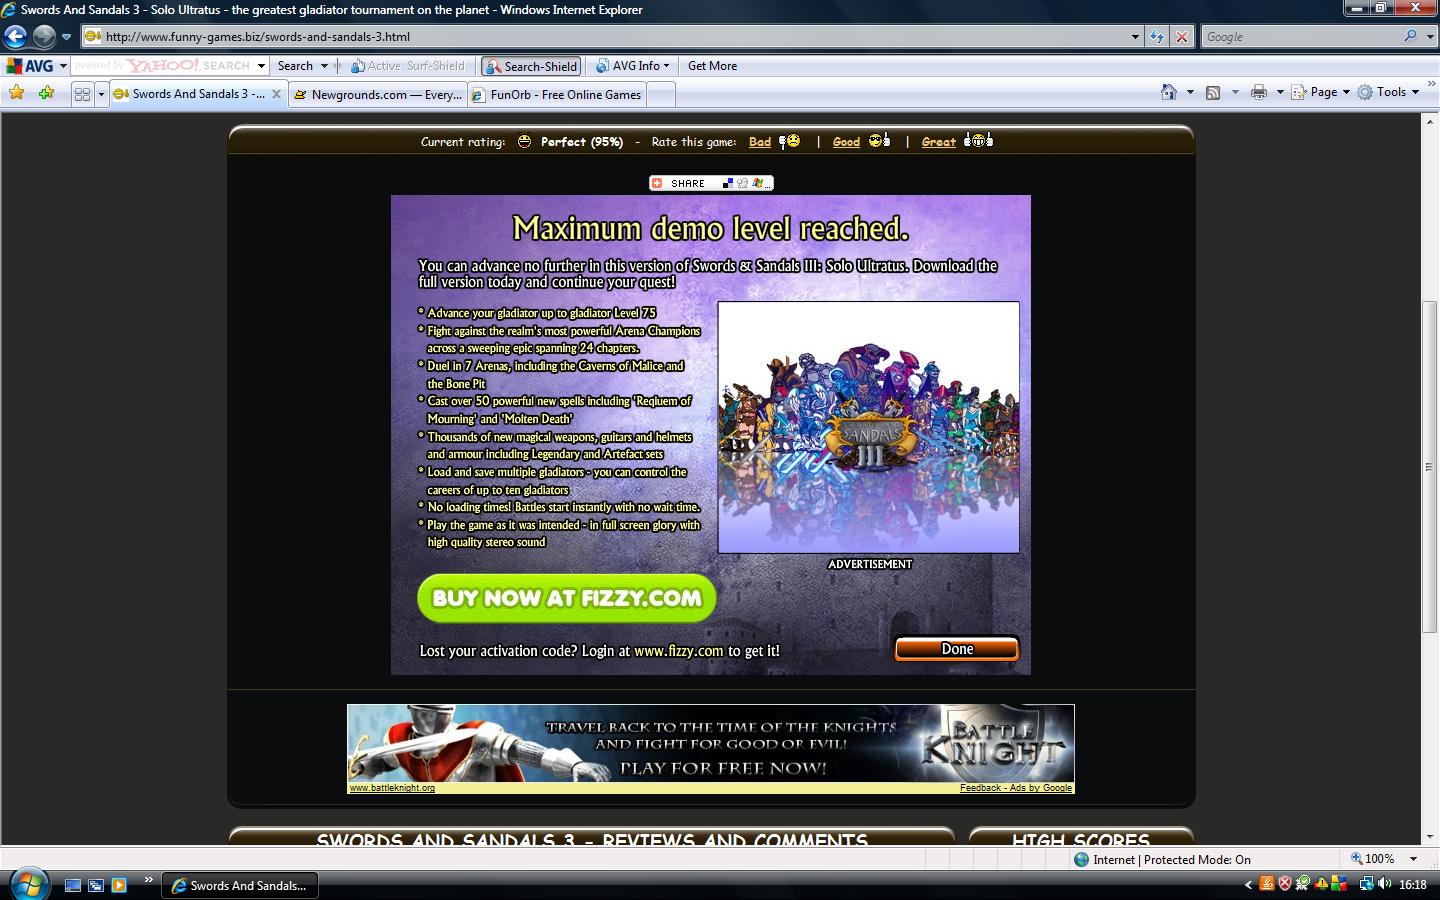Click the volume speaker tray icon
Image resolution: width=1440 pixels, height=900 pixels.
pos(1385,884)
